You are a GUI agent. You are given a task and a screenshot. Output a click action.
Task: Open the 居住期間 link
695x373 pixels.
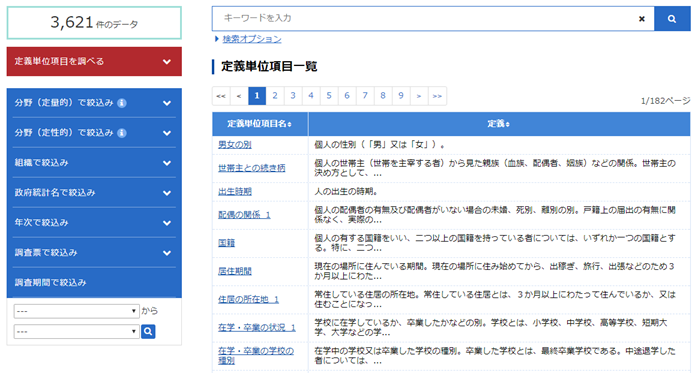click(x=235, y=271)
